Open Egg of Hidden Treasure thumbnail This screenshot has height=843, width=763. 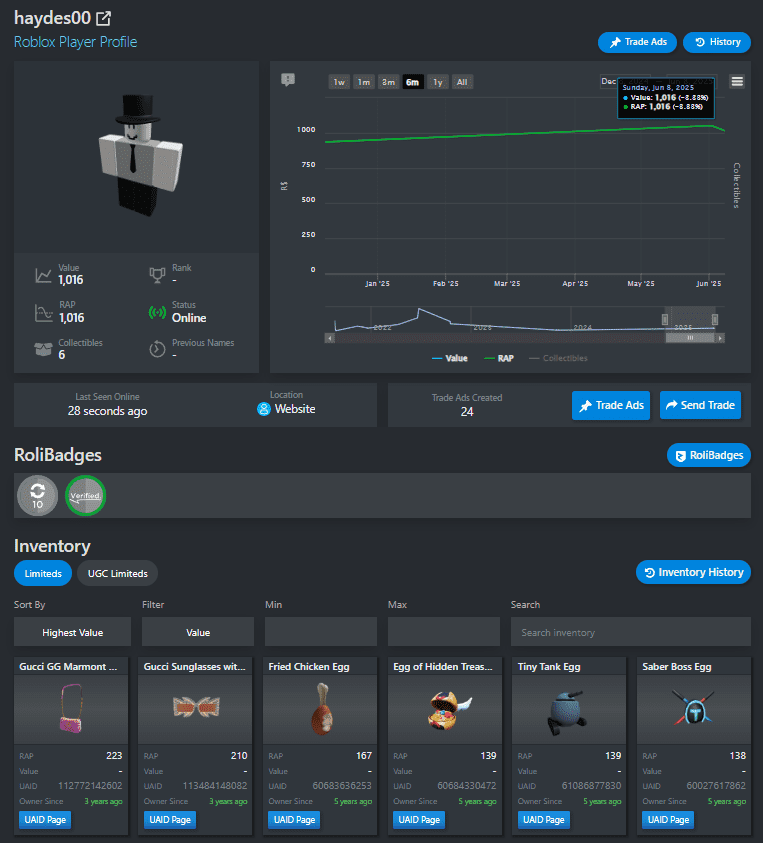(445, 709)
